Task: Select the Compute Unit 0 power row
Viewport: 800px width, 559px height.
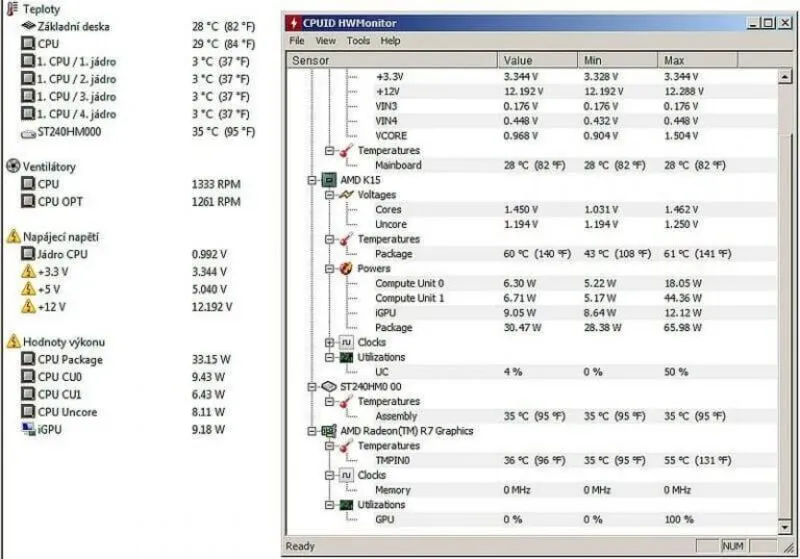Action: click(x=533, y=283)
